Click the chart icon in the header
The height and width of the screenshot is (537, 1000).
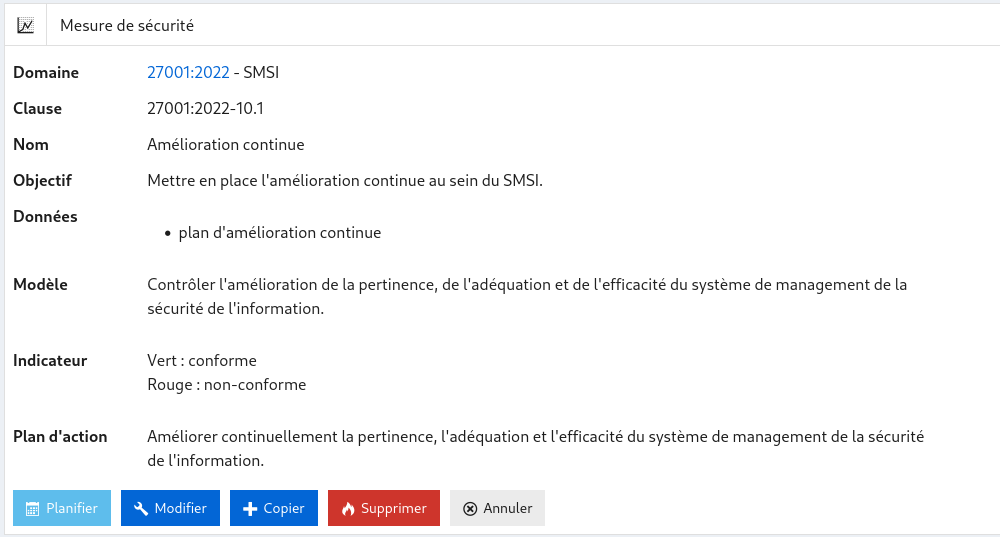tap(26, 25)
